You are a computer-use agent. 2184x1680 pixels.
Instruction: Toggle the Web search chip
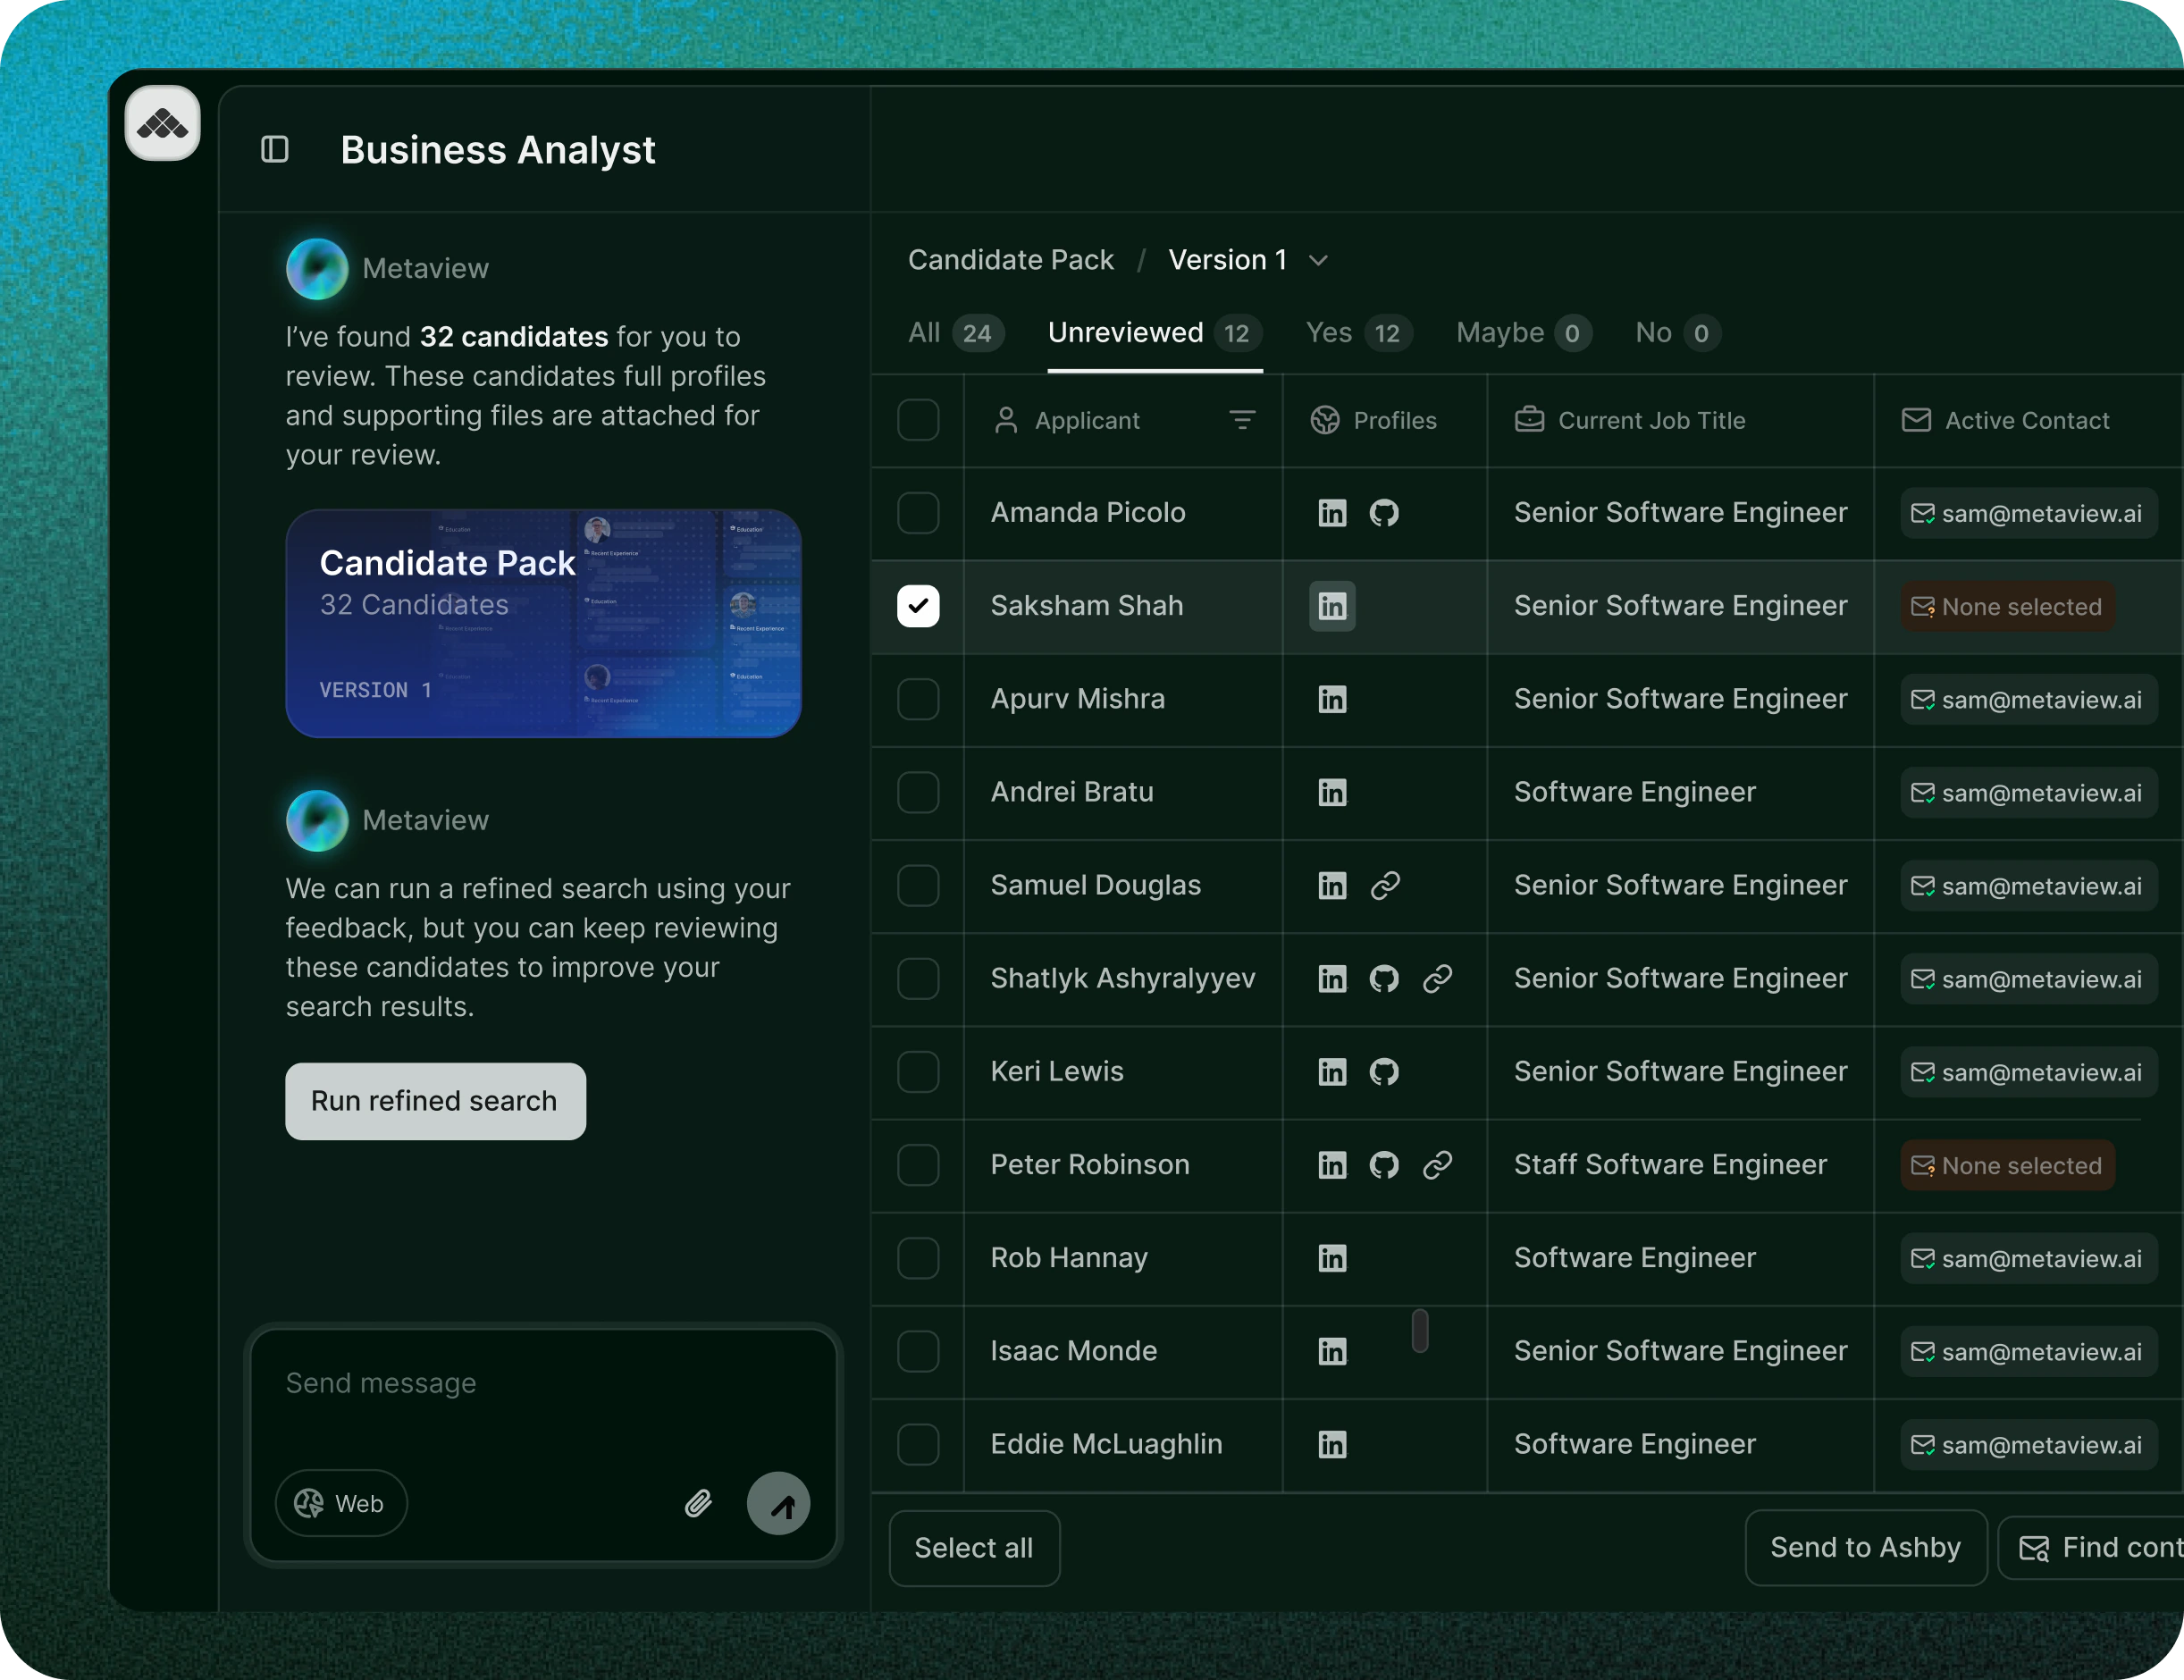(341, 1503)
